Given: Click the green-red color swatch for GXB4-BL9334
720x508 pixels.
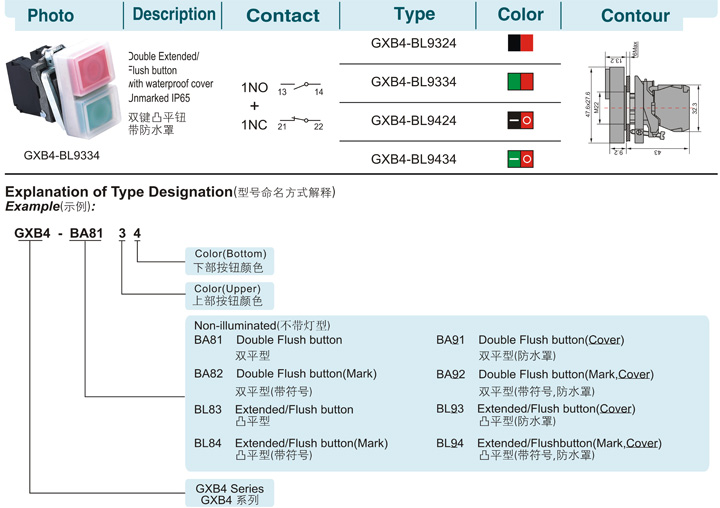Looking at the screenshot, I should tap(520, 81).
